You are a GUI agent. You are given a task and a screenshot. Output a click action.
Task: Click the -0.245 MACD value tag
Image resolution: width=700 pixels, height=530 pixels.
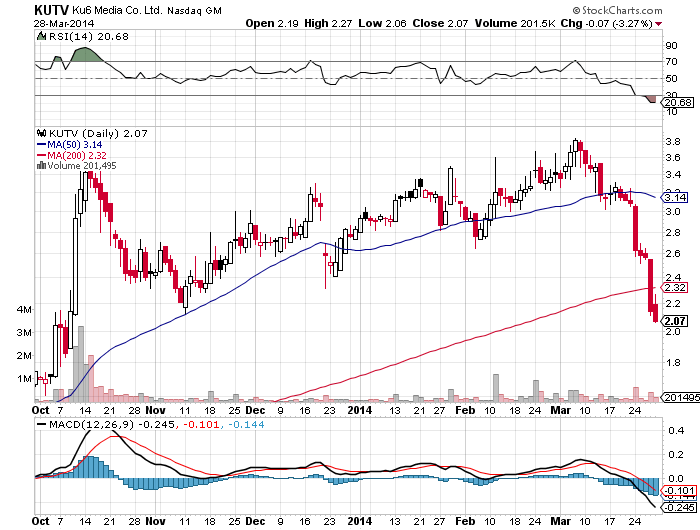pos(679,508)
